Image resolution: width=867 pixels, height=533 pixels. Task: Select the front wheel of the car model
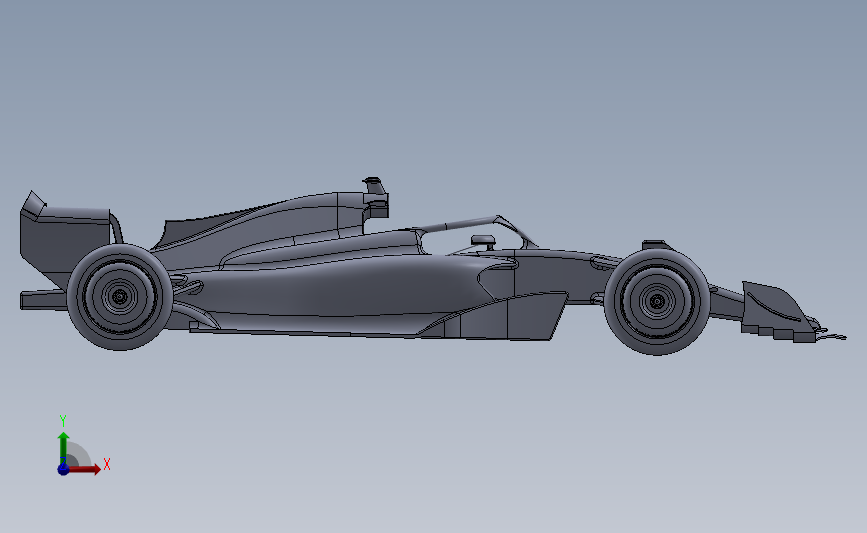[657, 302]
